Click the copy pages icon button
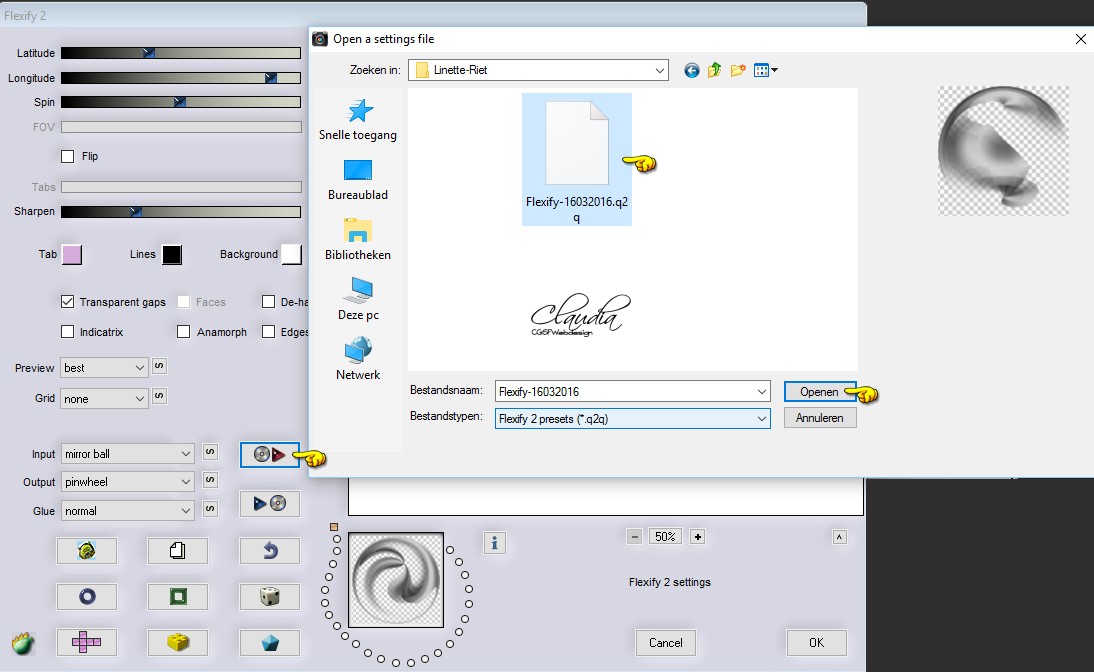 point(178,551)
